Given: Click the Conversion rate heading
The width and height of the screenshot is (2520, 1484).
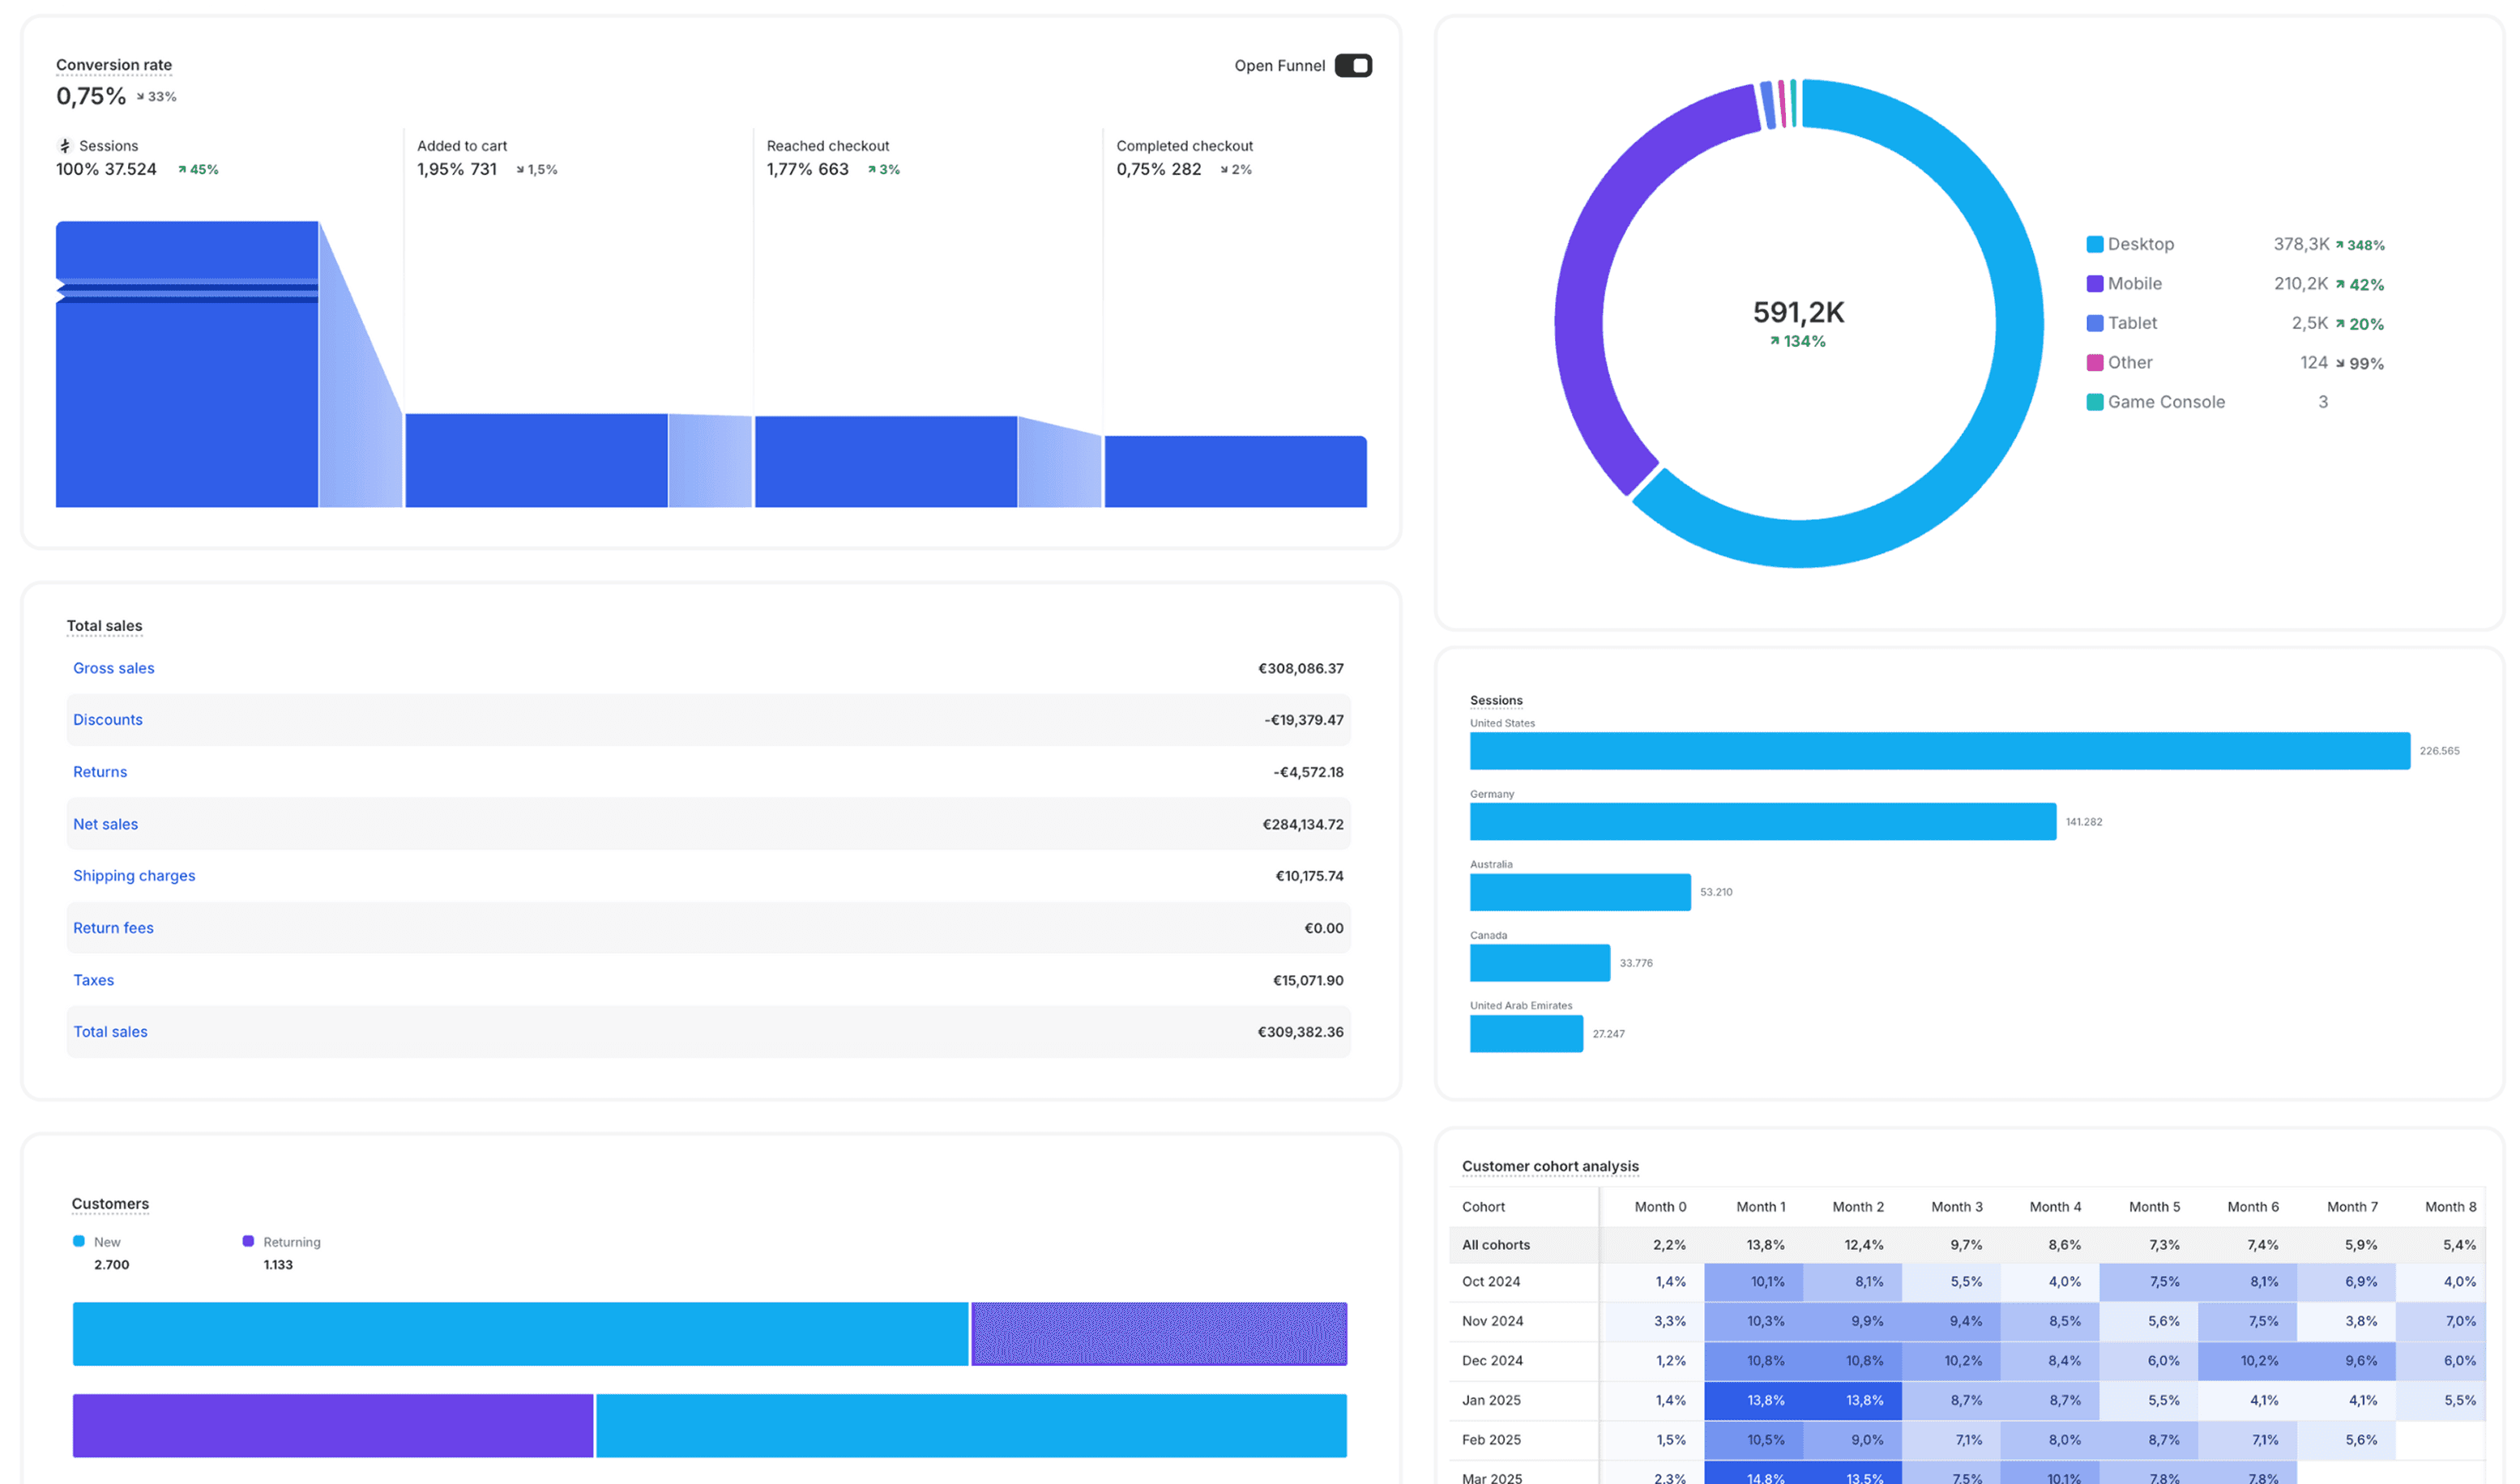Looking at the screenshot, I should [114, 65].
